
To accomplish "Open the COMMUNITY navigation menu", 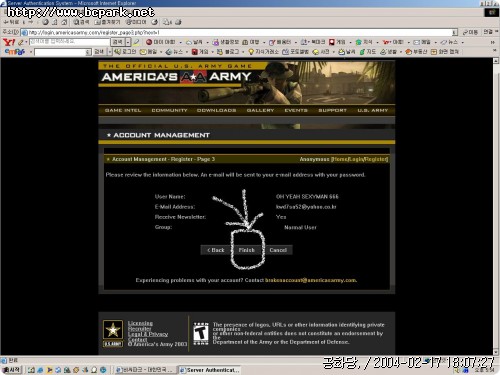I will click(169, 110).
